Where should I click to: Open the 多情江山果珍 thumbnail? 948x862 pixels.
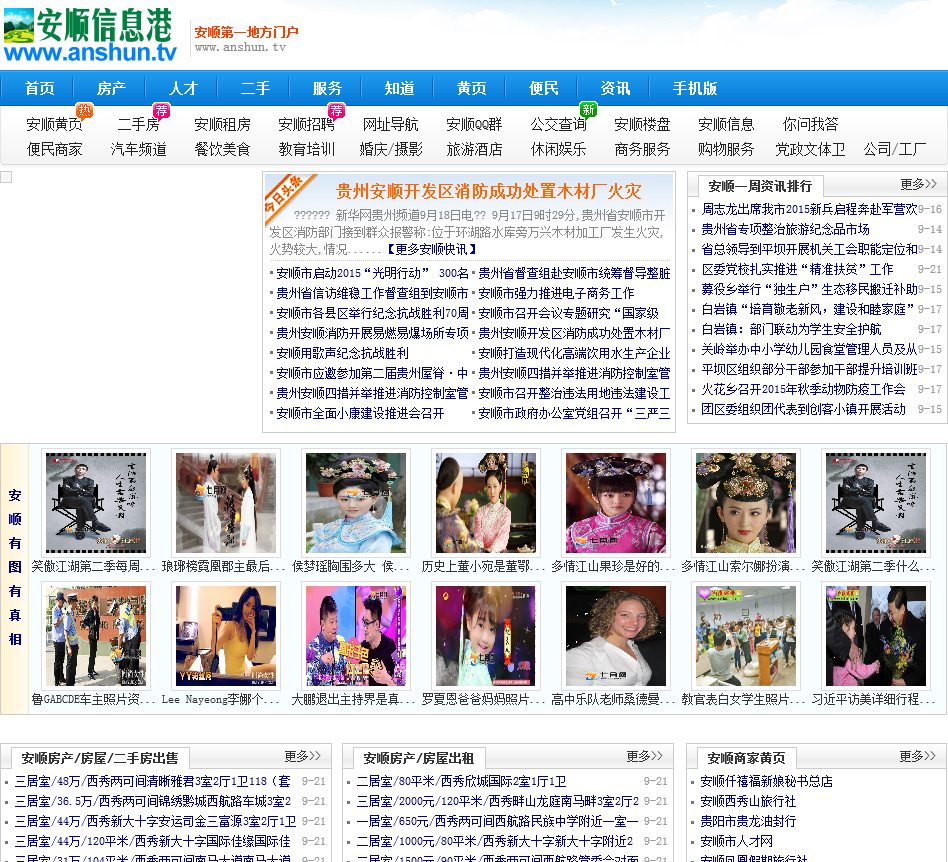tap(615, 502)
